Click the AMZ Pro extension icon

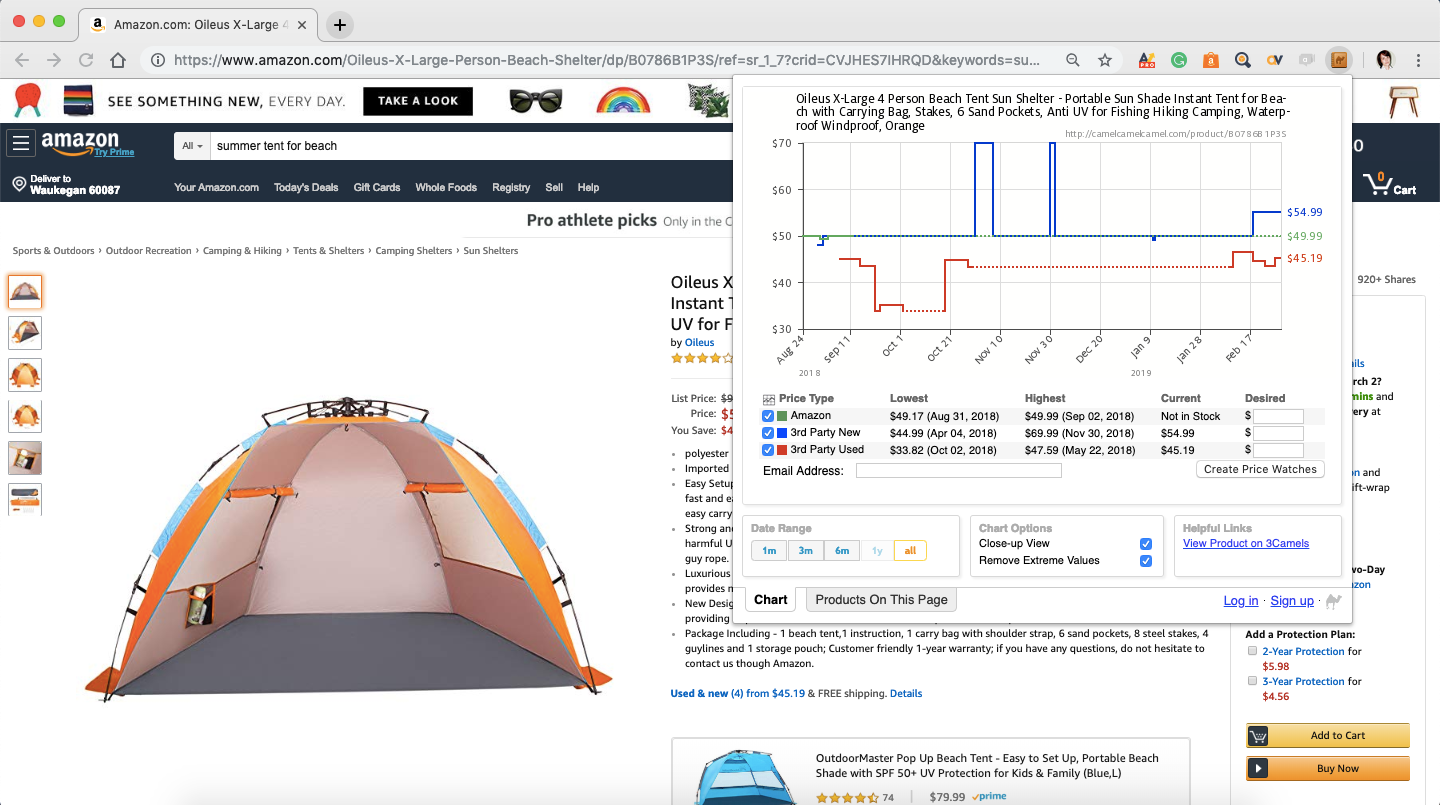(1147, 60)
